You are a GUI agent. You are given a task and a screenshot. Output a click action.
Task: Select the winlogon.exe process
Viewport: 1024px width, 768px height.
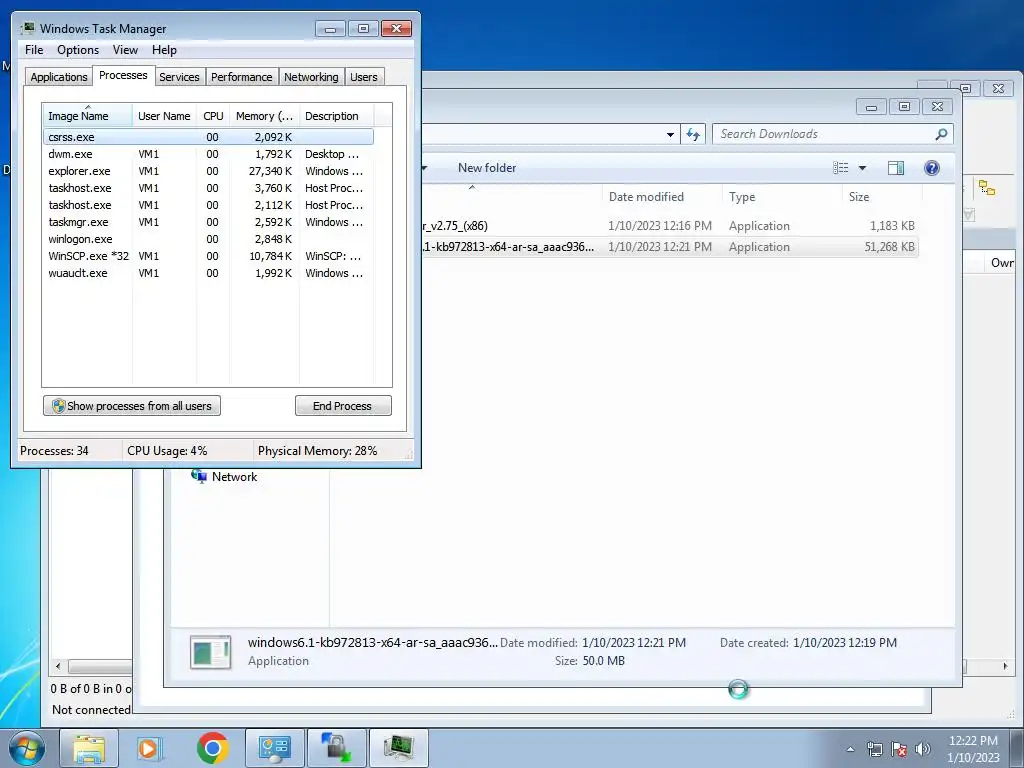208,239
